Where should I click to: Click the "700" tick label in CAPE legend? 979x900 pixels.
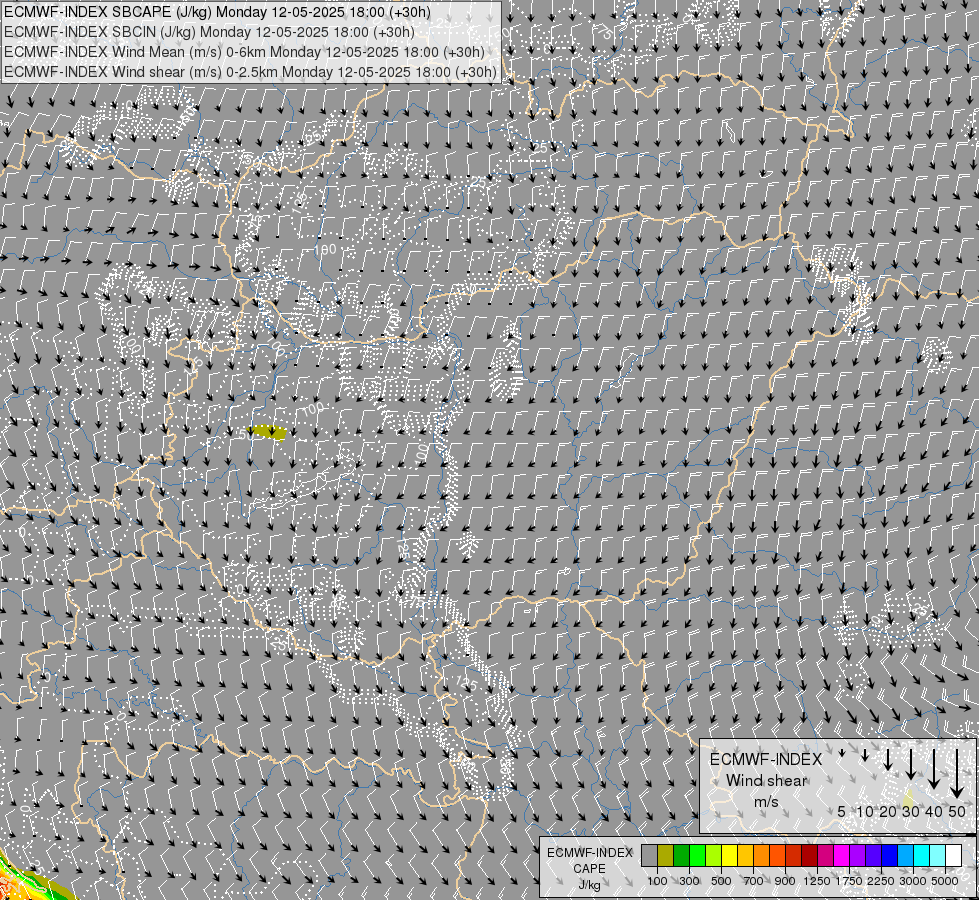[x=754, y=881]
